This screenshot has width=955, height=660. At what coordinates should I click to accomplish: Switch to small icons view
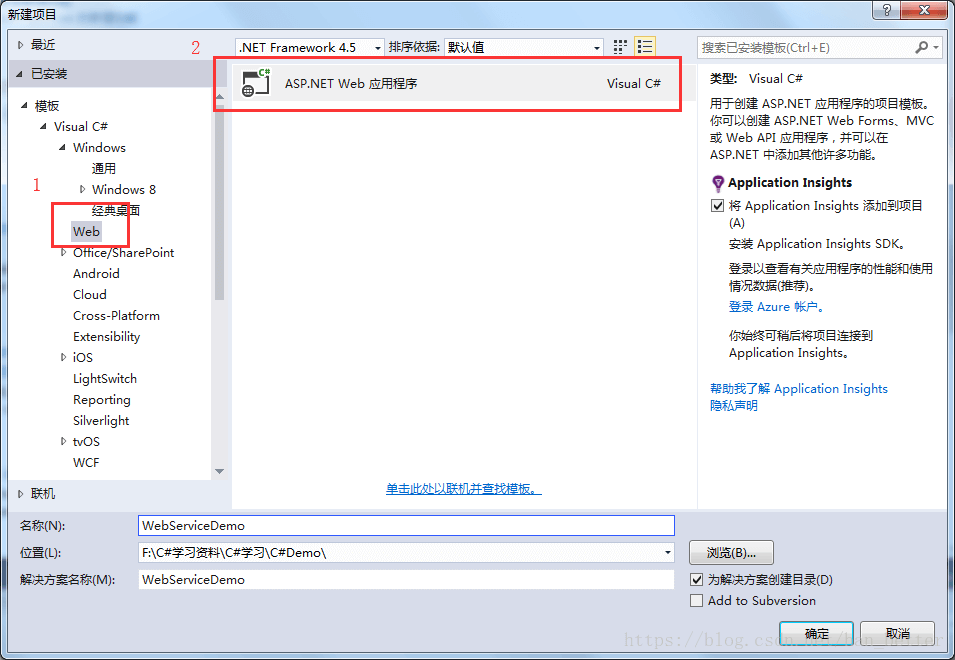[620, 47]
